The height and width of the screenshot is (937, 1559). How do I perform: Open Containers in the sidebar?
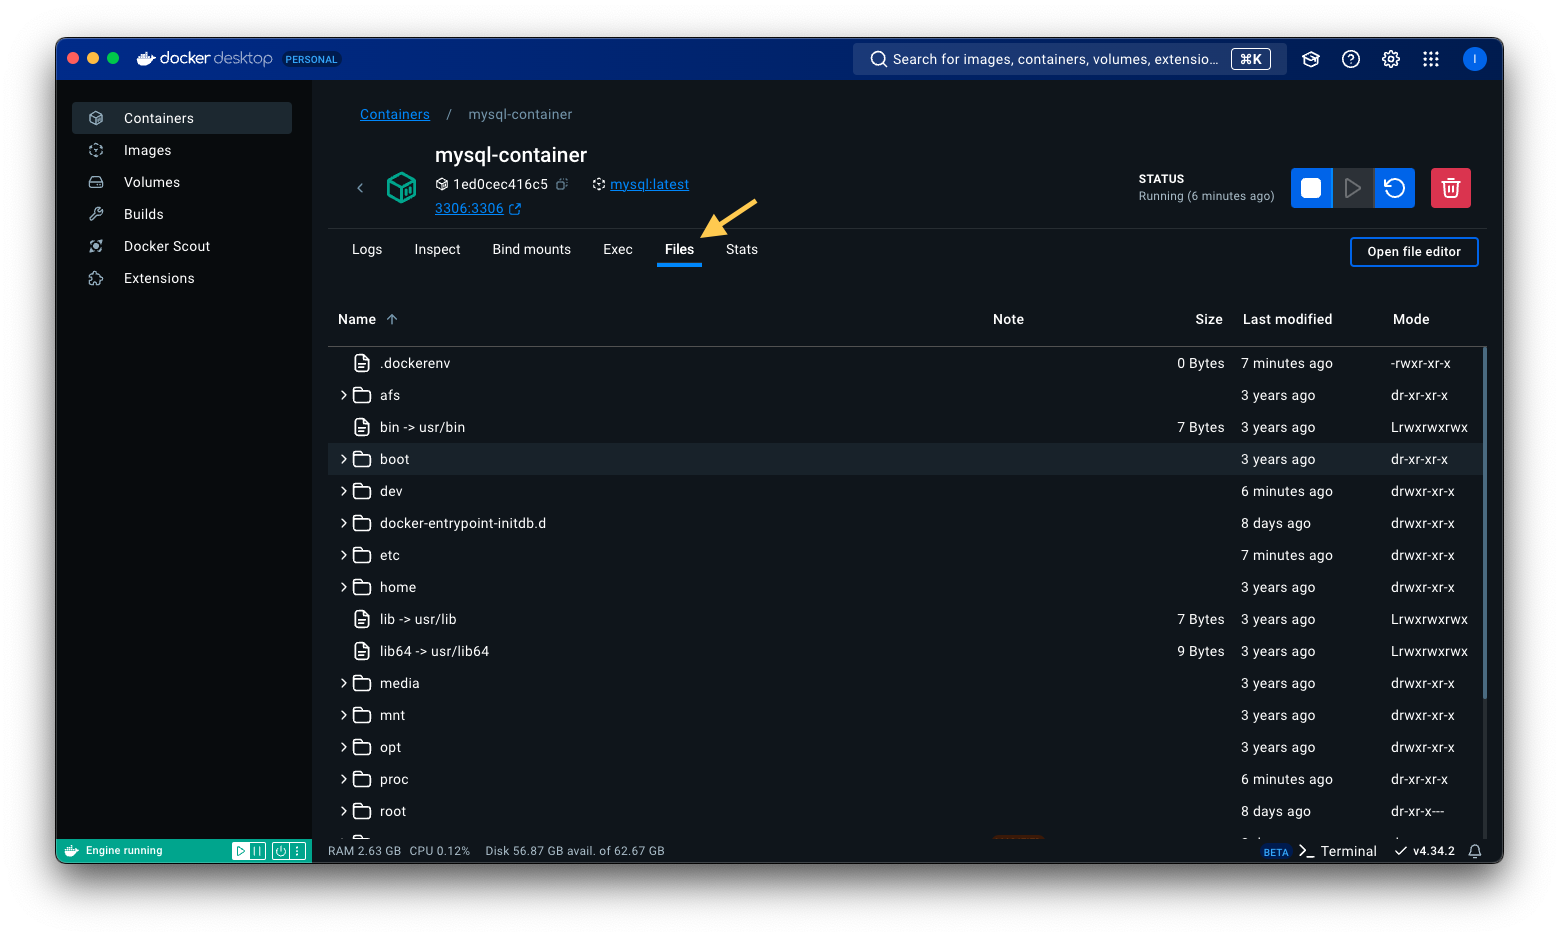click(x=182, y=118)
